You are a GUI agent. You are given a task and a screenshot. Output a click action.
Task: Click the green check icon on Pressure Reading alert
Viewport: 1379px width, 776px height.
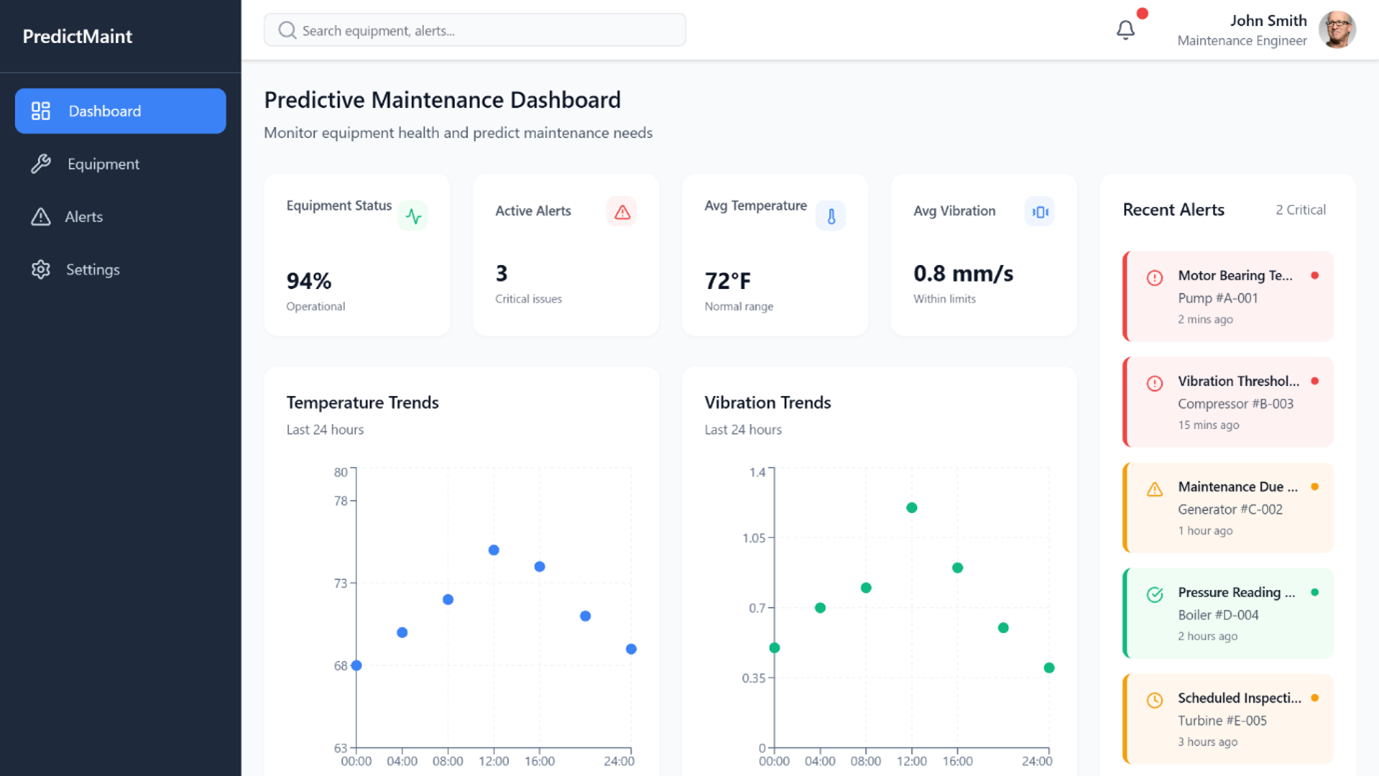pos(1155,594)
